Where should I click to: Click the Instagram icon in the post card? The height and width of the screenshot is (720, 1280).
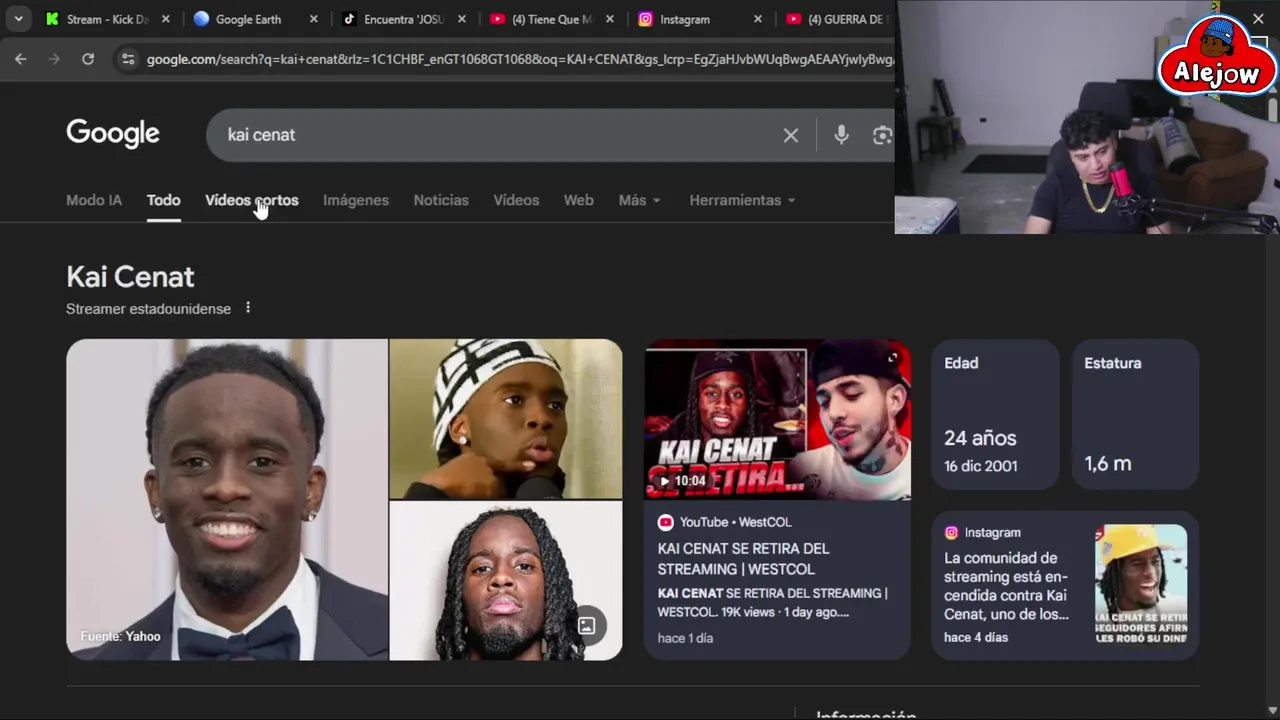[951, 533]
